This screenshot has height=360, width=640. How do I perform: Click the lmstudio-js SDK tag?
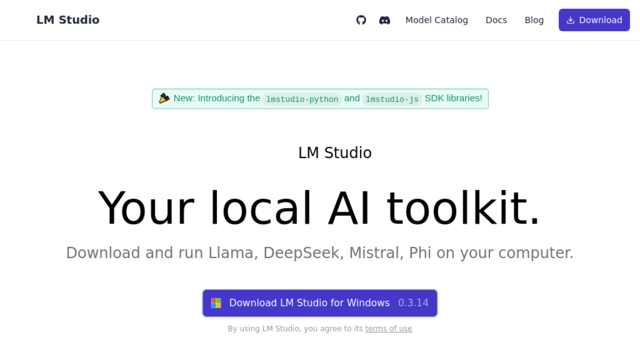[392, 99]
